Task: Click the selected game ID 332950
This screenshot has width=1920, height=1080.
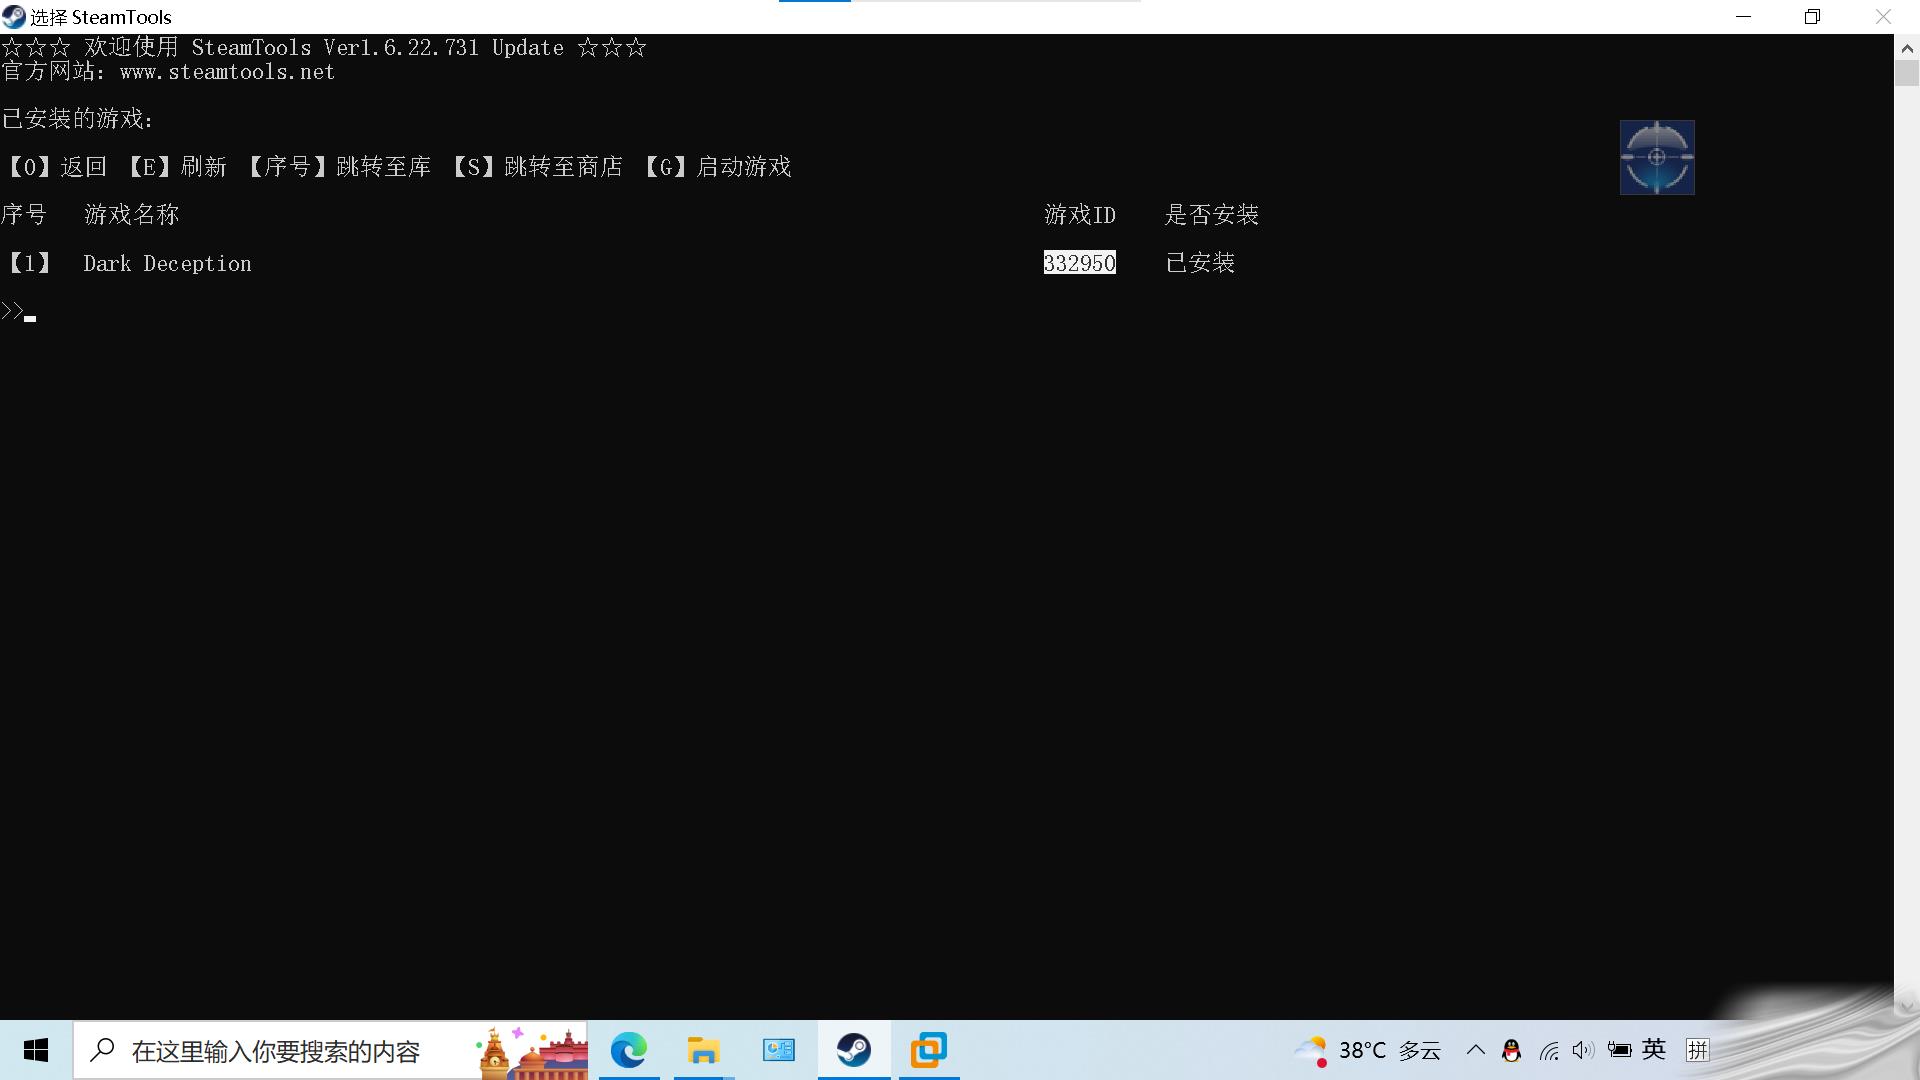Action: (1079, 263)
